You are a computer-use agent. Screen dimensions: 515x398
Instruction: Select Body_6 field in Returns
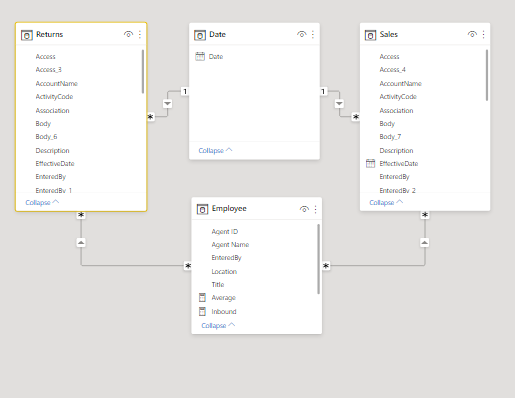(x=46, y=137)
